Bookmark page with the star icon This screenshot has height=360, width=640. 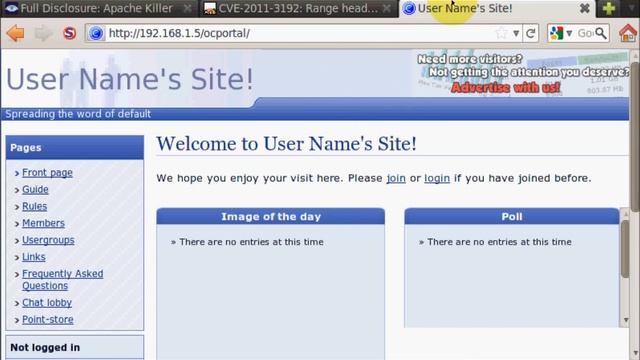(502, 33)
